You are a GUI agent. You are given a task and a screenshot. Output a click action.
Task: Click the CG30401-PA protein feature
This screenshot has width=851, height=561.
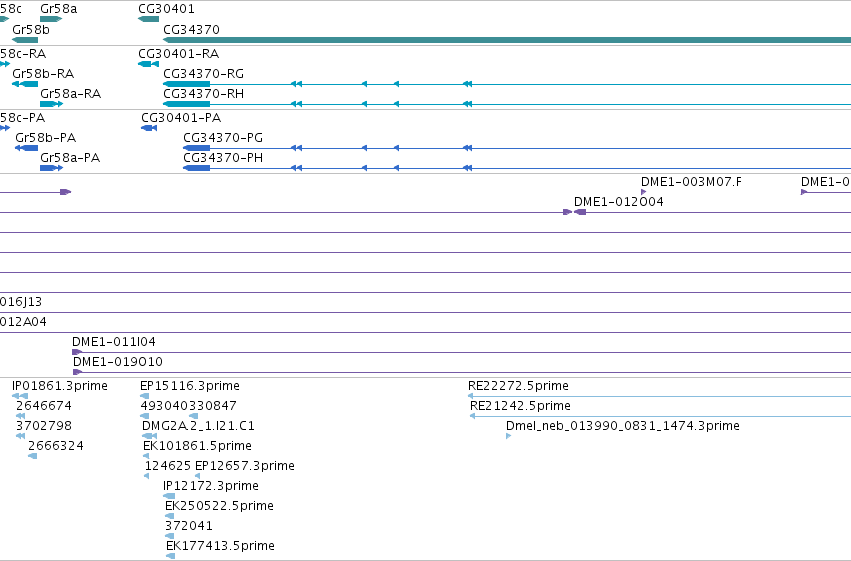click(149, 128)
